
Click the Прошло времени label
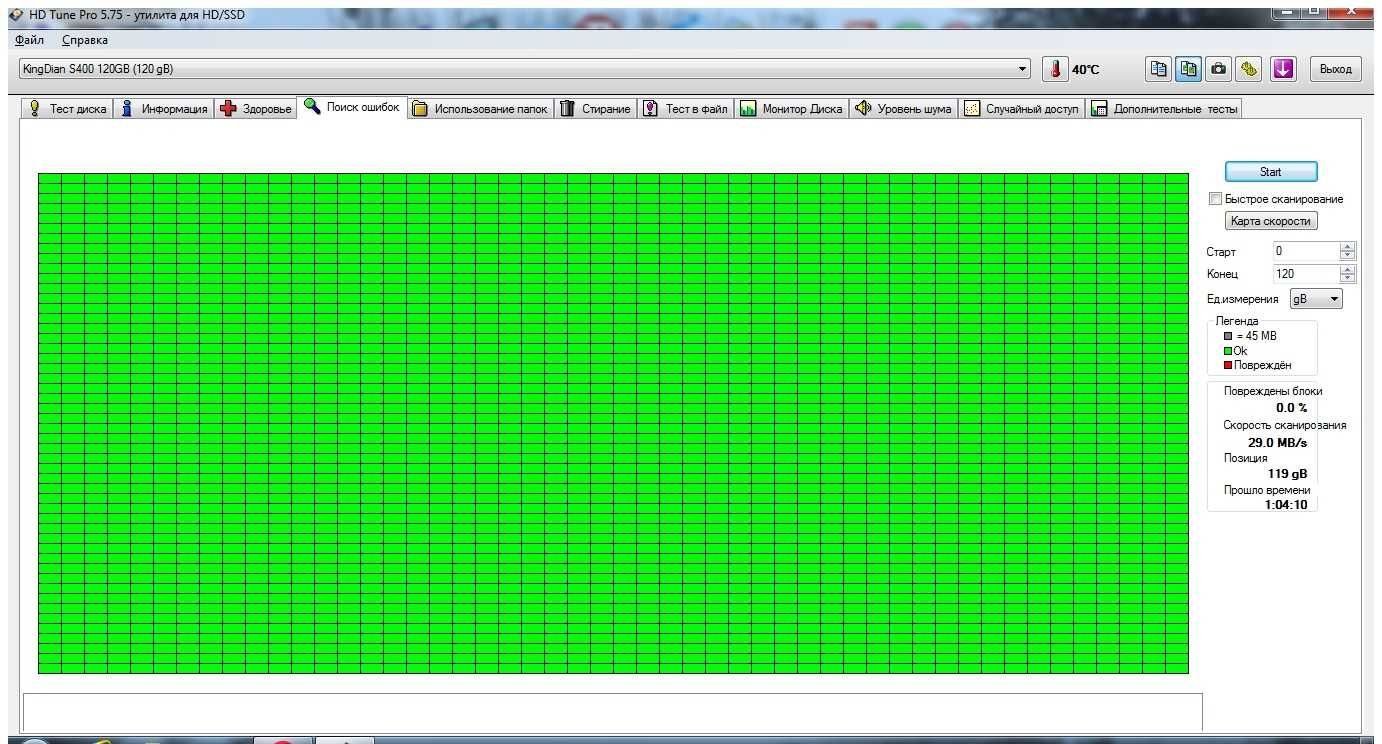[x=1267, y=490]
